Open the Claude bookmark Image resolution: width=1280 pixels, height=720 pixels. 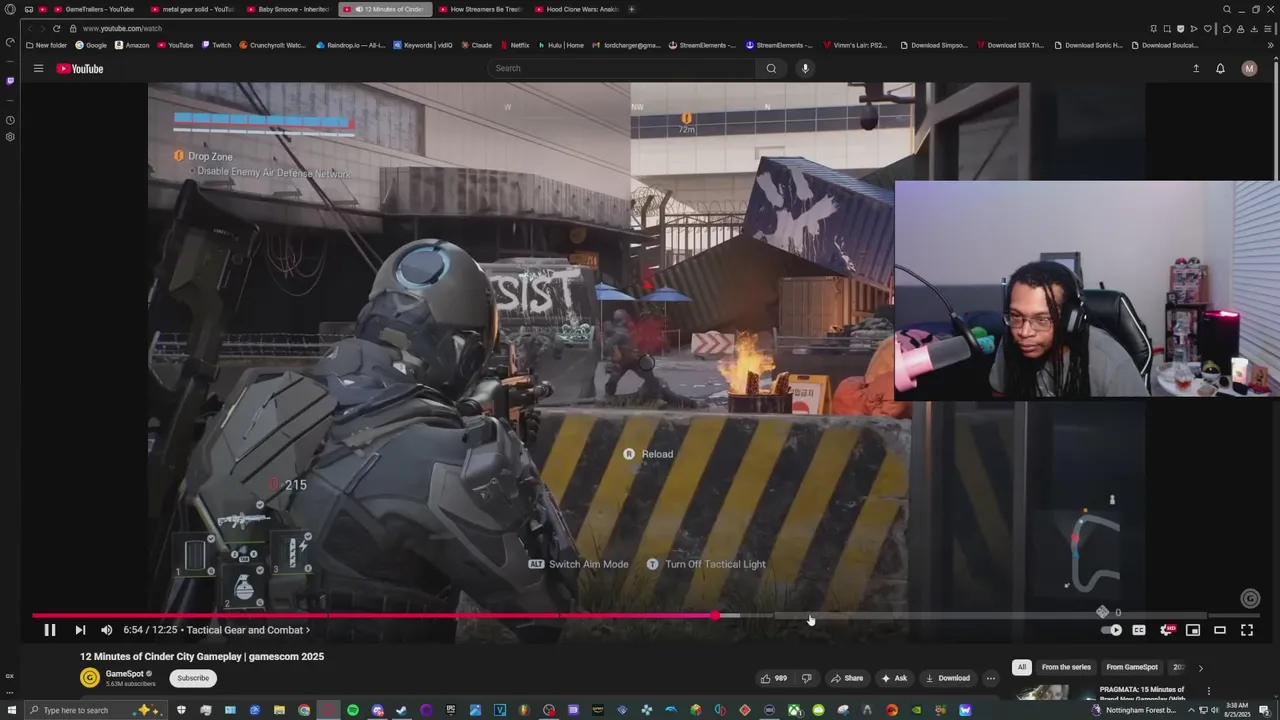(x=476, y=45)
